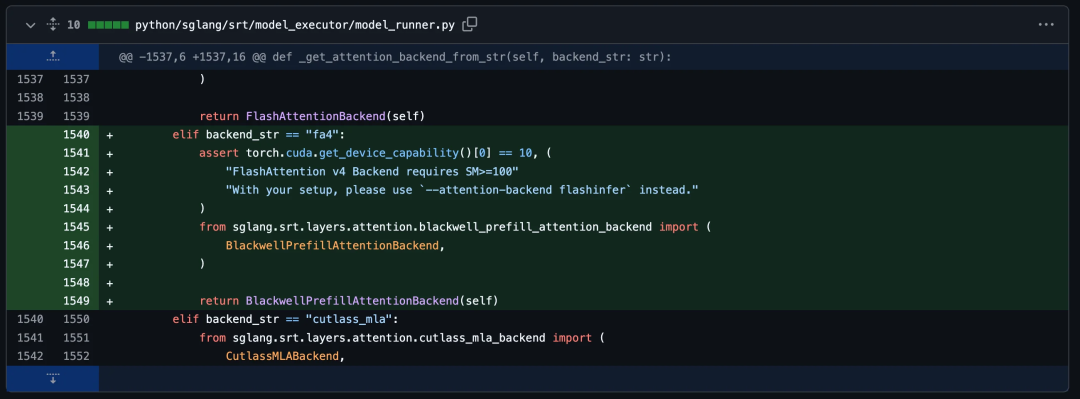
Task: Click the plus marker on line 1545
Action: (110, 227)
